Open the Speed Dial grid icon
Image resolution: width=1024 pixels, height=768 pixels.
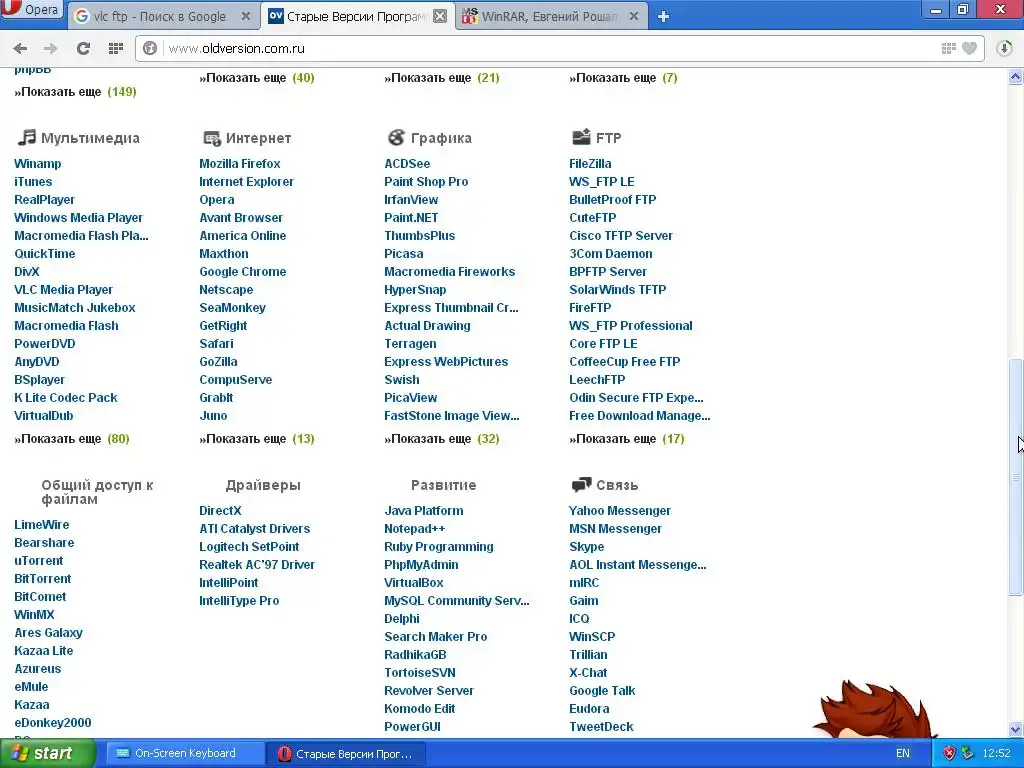(116, 48)
